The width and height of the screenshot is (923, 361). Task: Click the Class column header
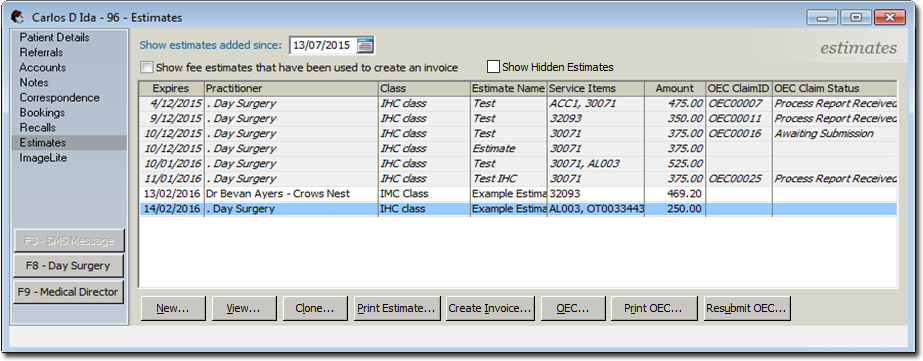click(424, 88)
